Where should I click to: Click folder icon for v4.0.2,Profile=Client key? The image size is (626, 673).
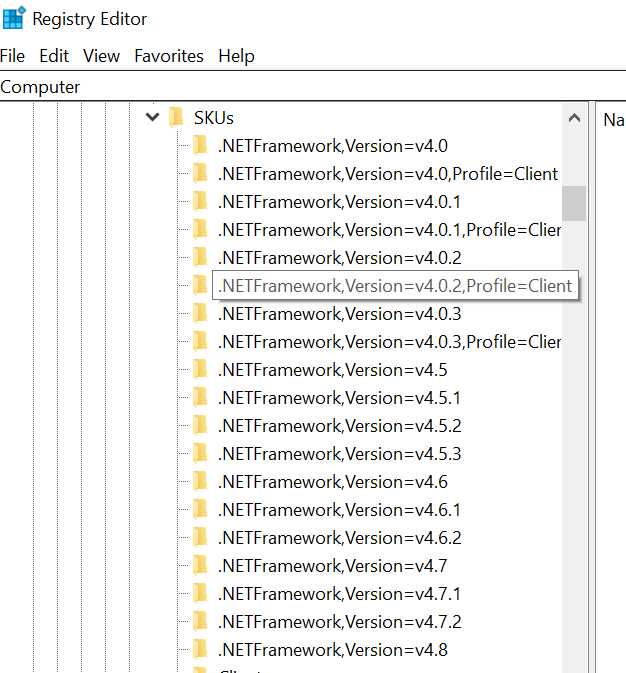coord(201,285)
